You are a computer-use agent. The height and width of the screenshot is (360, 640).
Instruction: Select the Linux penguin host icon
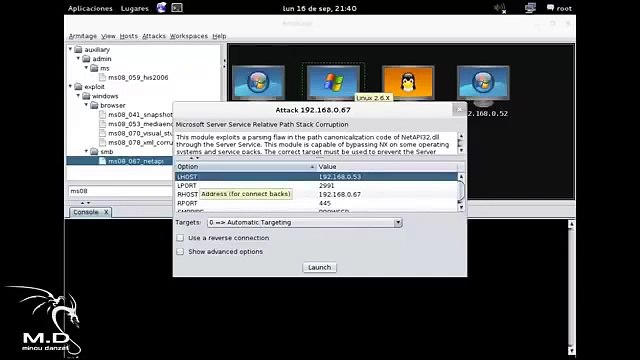tap(408, 82)
